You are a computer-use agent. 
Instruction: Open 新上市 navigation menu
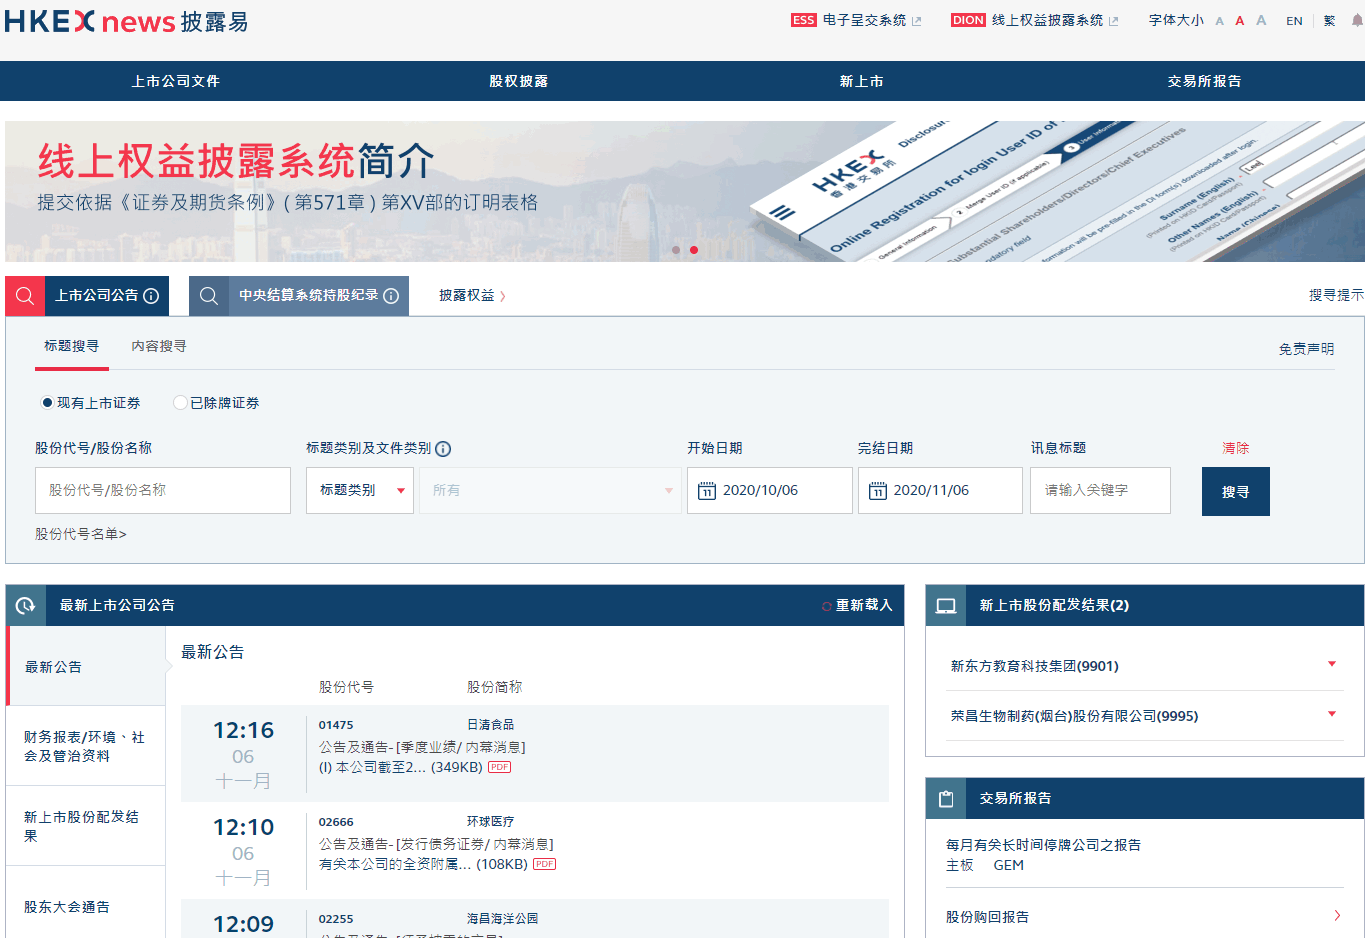click(x=861, y=81)
